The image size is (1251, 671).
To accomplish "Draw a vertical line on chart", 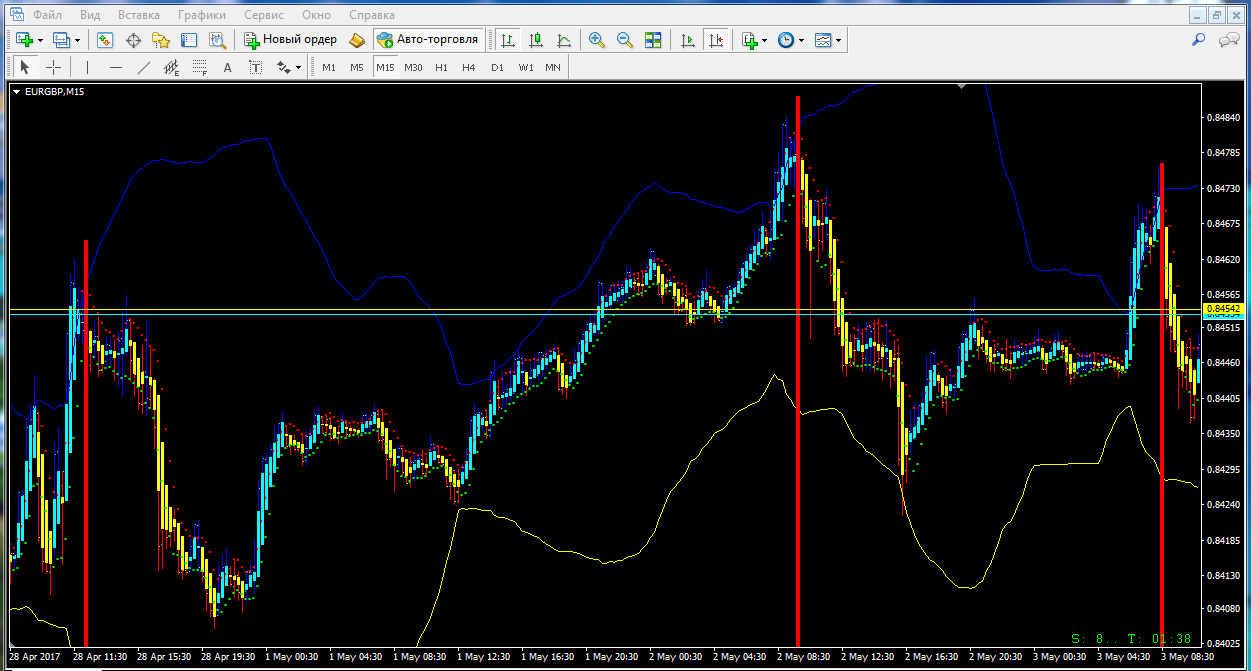I will [x=87, y=67].
